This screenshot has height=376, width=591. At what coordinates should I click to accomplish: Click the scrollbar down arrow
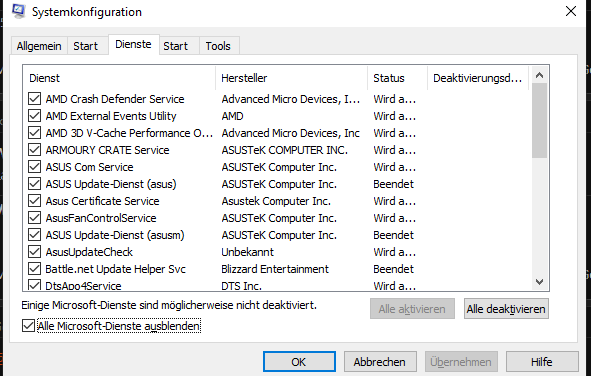539,281
